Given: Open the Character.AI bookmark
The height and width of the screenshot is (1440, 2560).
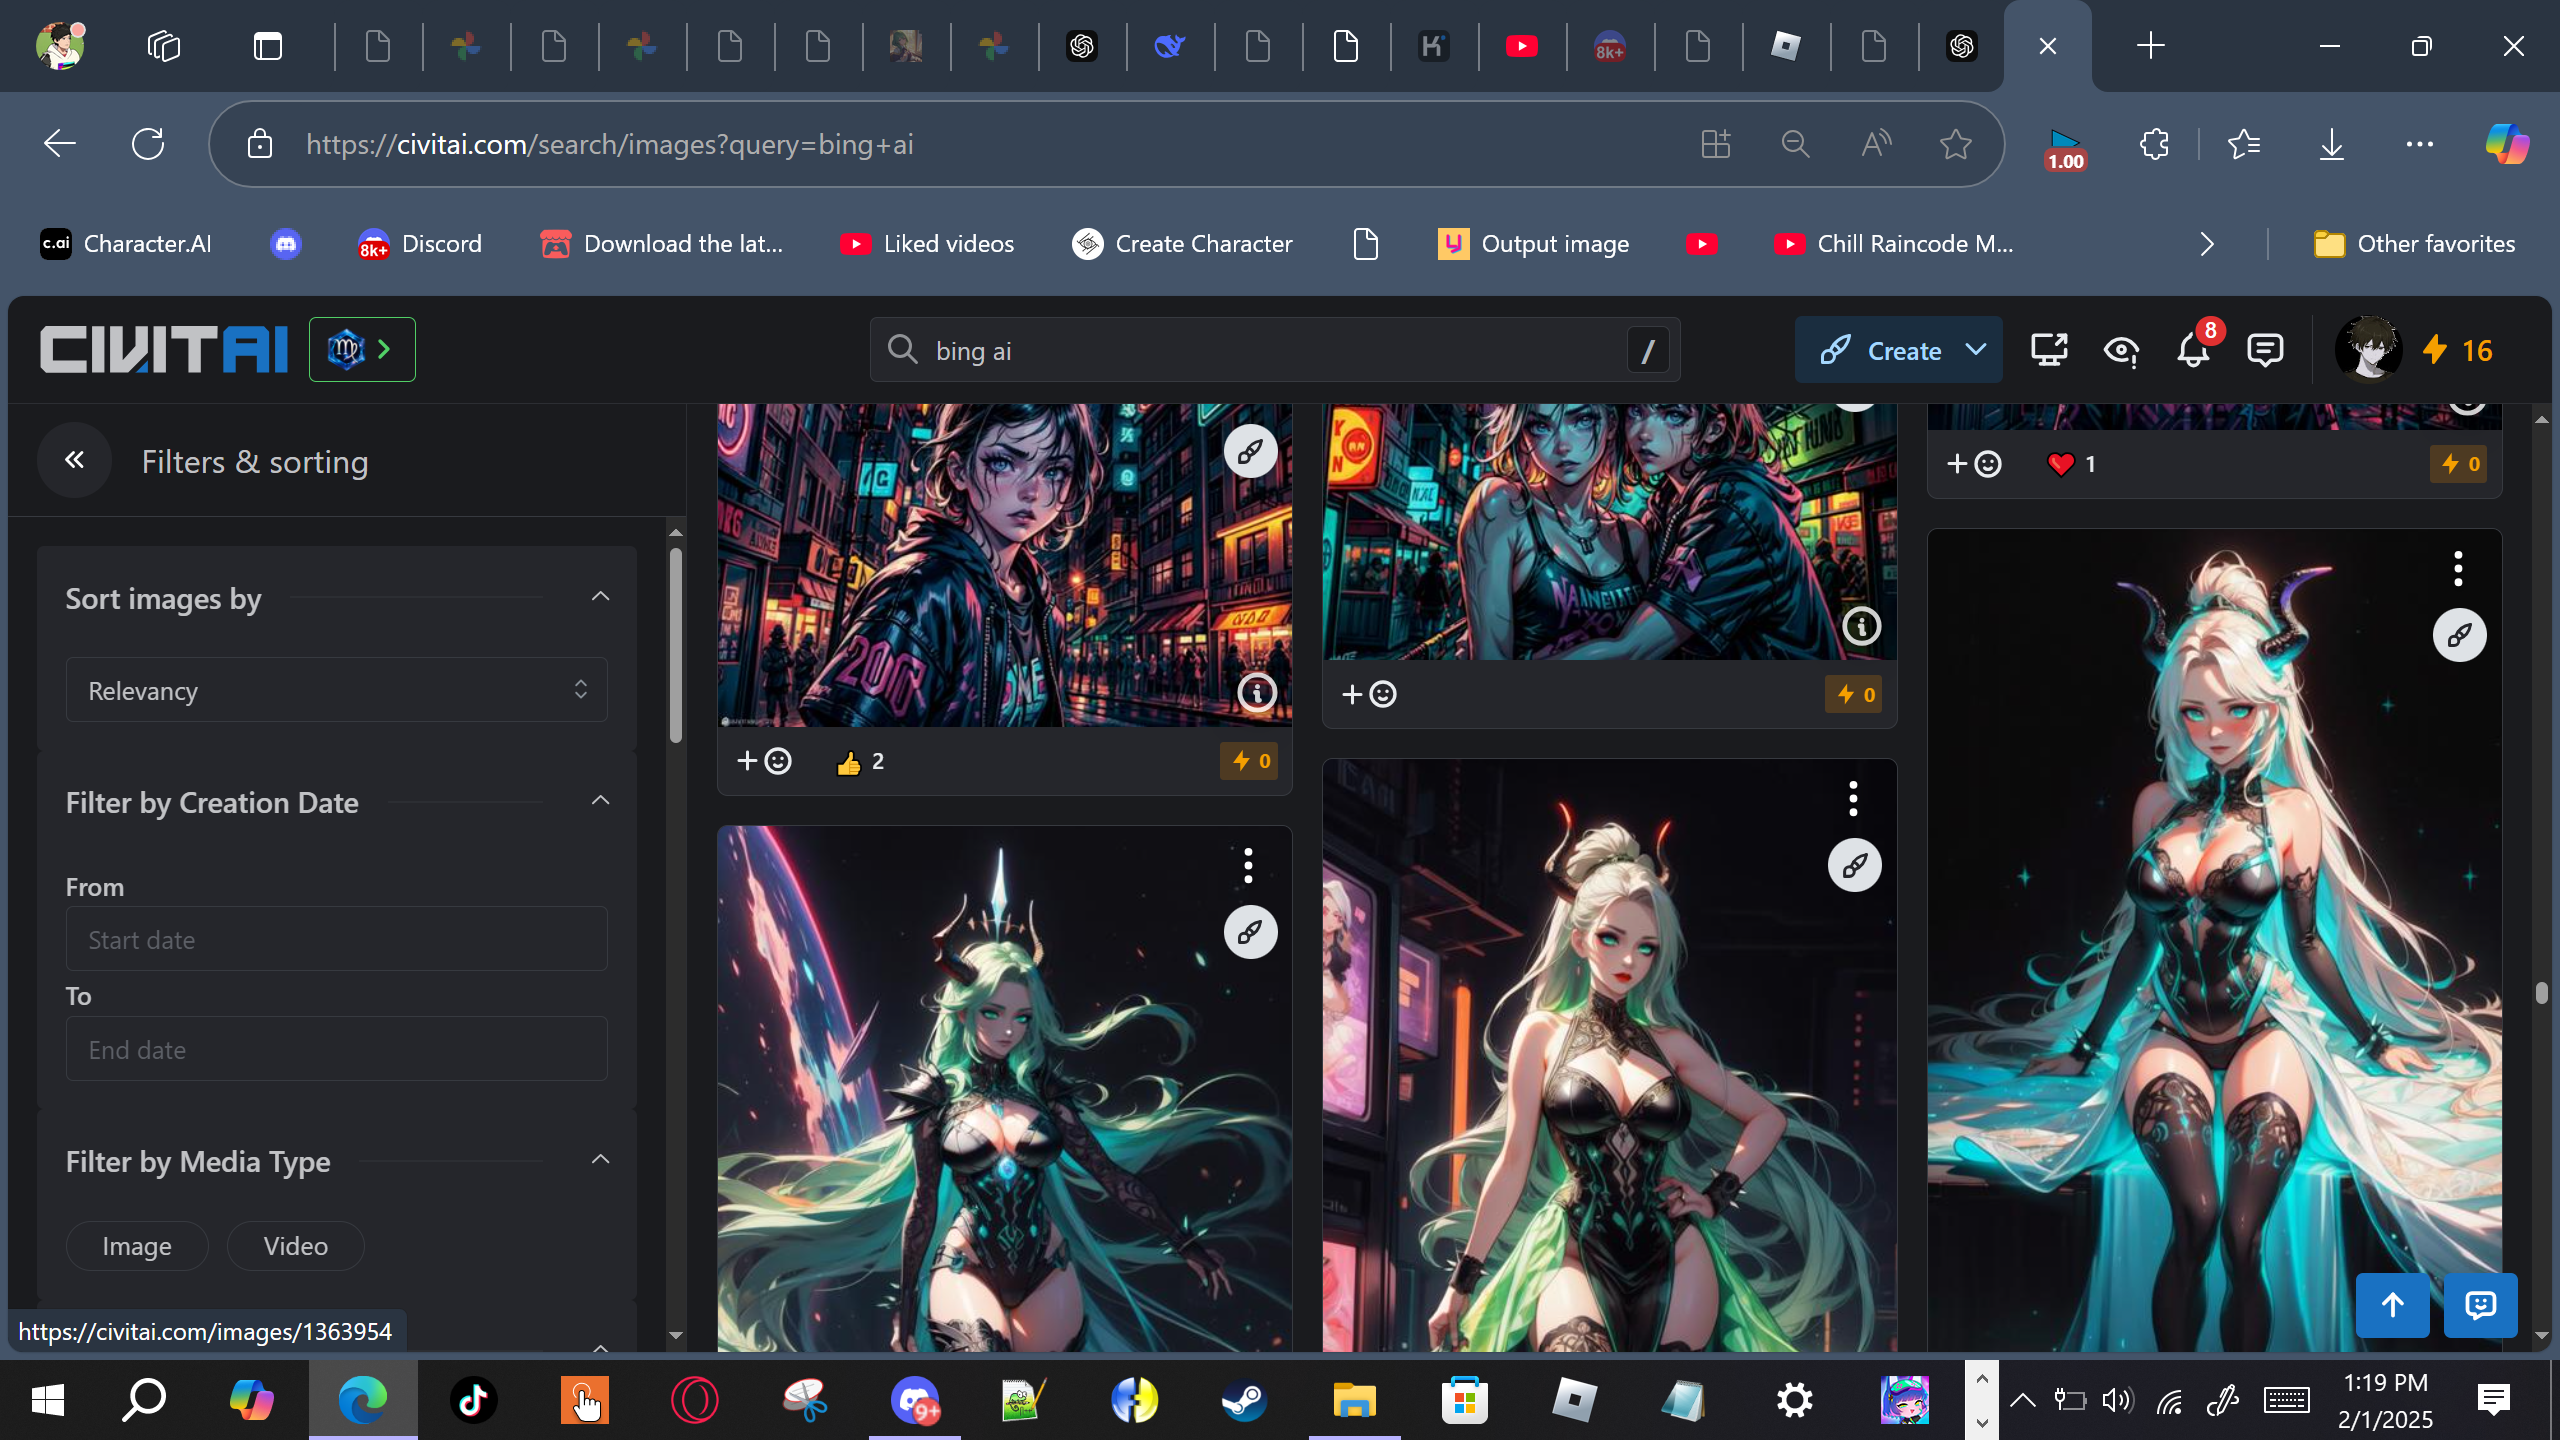Looking at the screenshot, I should (126, 244).
